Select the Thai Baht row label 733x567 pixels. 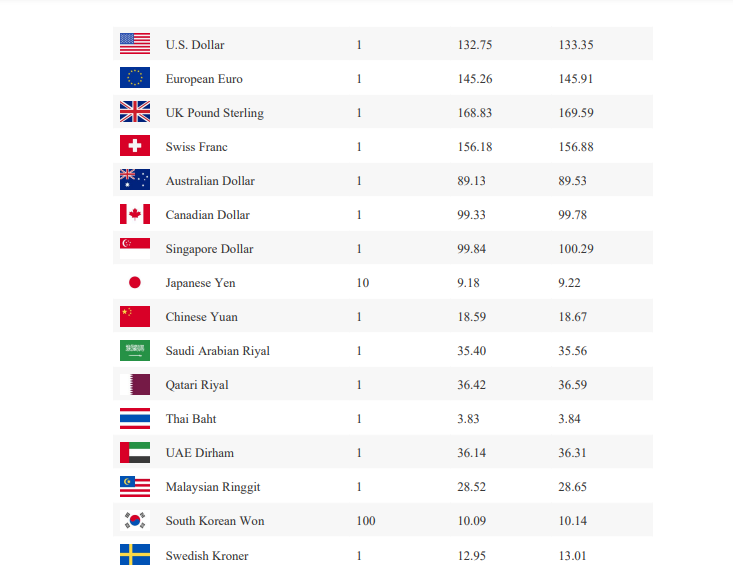tap(191, 419)
